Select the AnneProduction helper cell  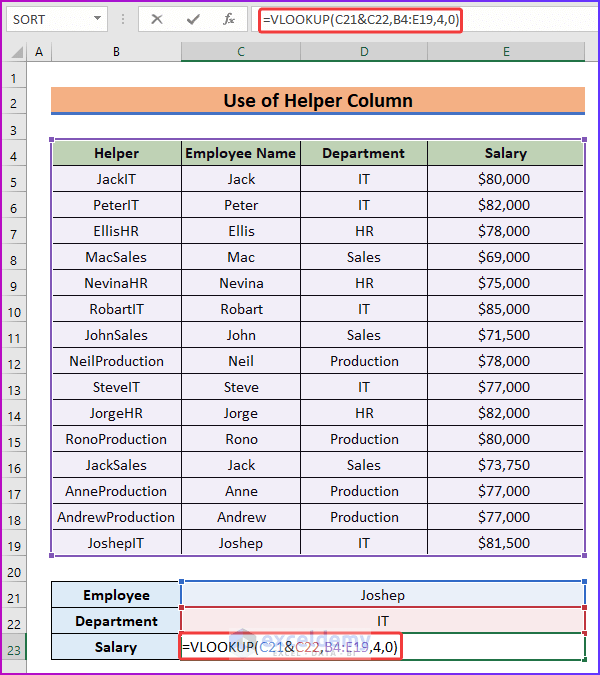pos(117,491)
